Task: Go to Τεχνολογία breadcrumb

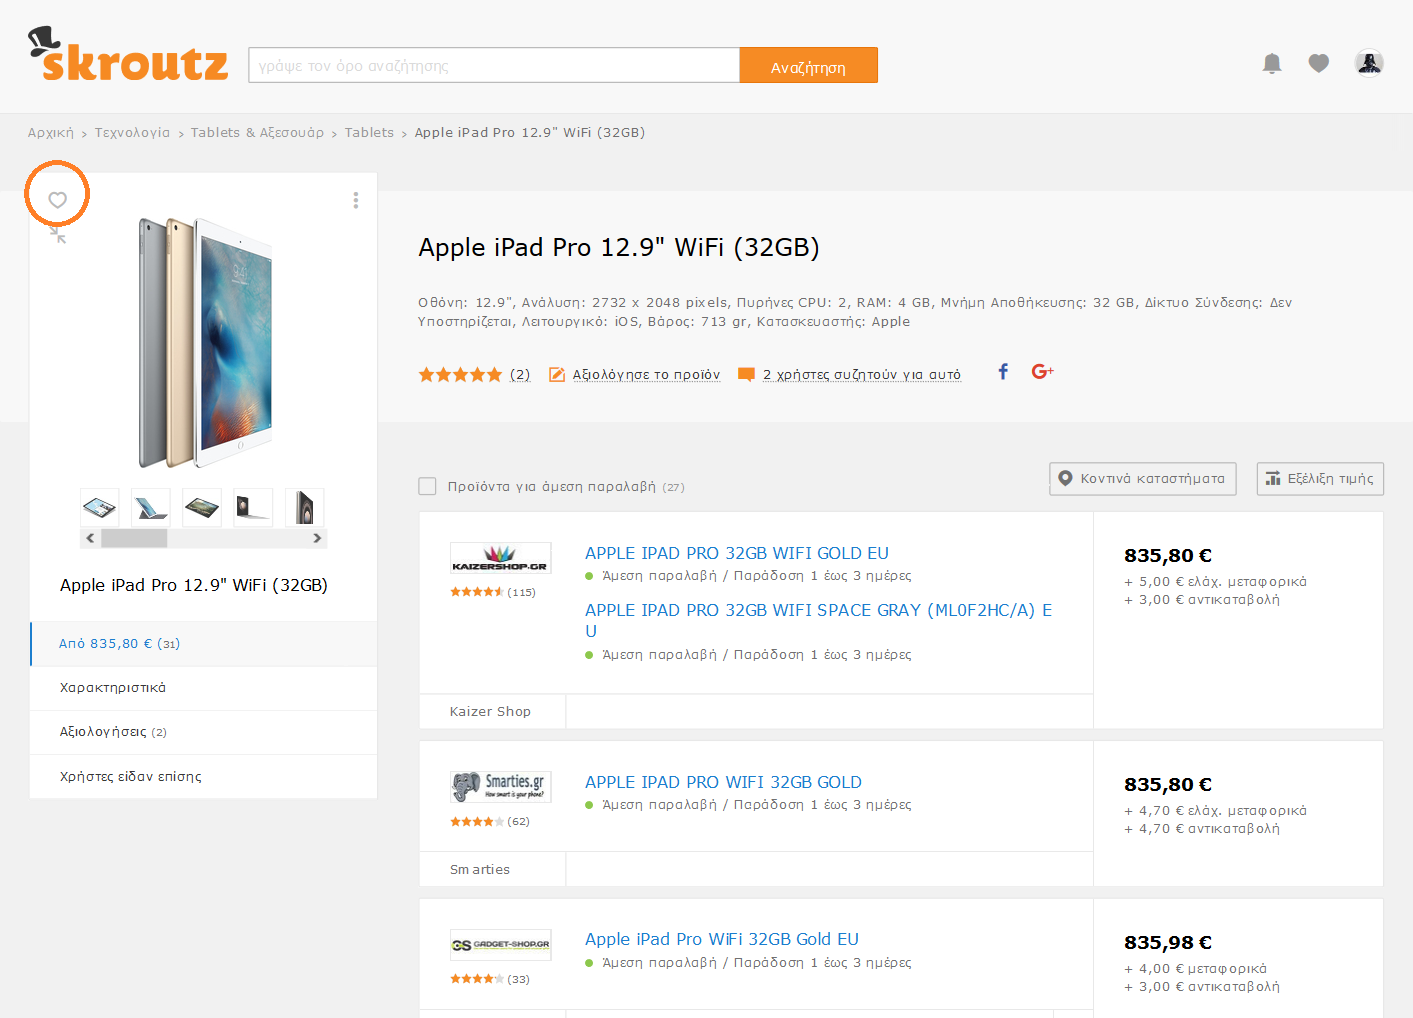Action: [x=132, y=132]
